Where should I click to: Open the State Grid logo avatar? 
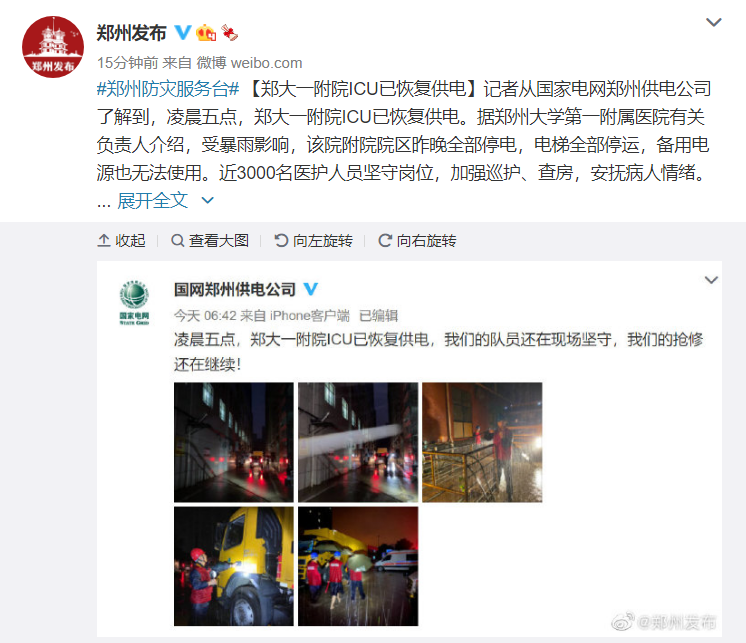(134, 302)
